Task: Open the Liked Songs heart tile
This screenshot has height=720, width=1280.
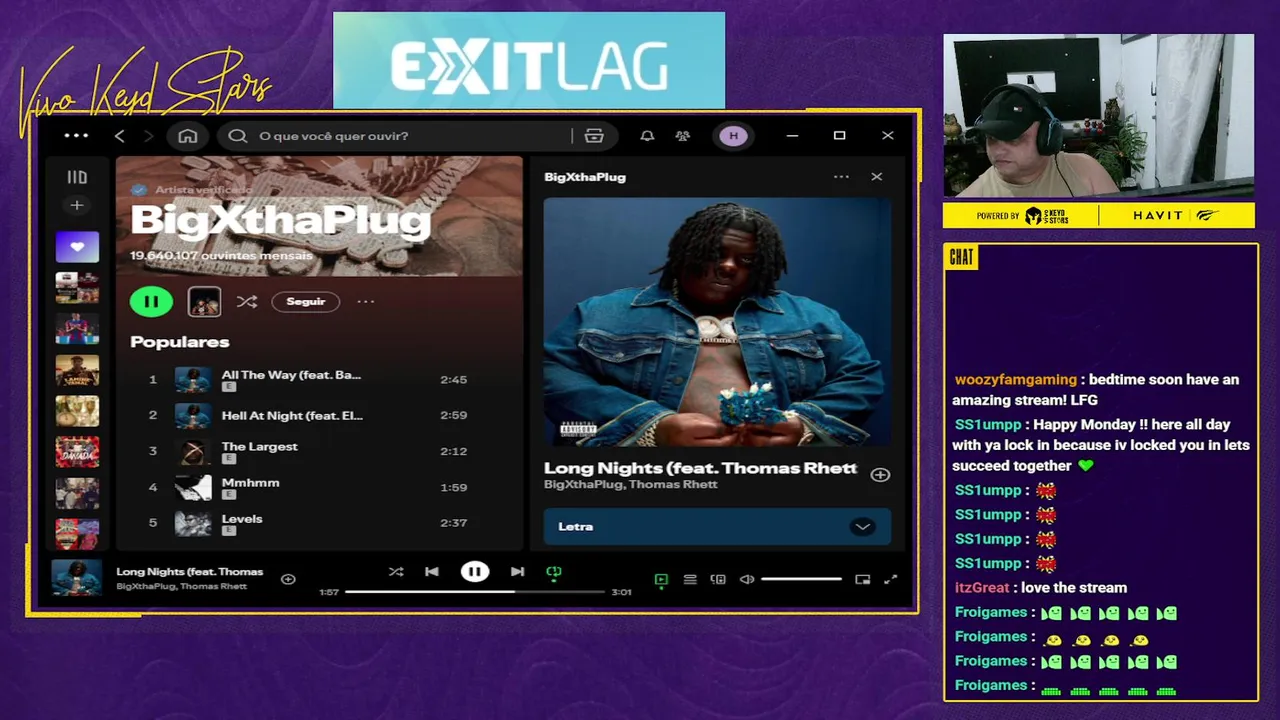Action: coord(77,247)
